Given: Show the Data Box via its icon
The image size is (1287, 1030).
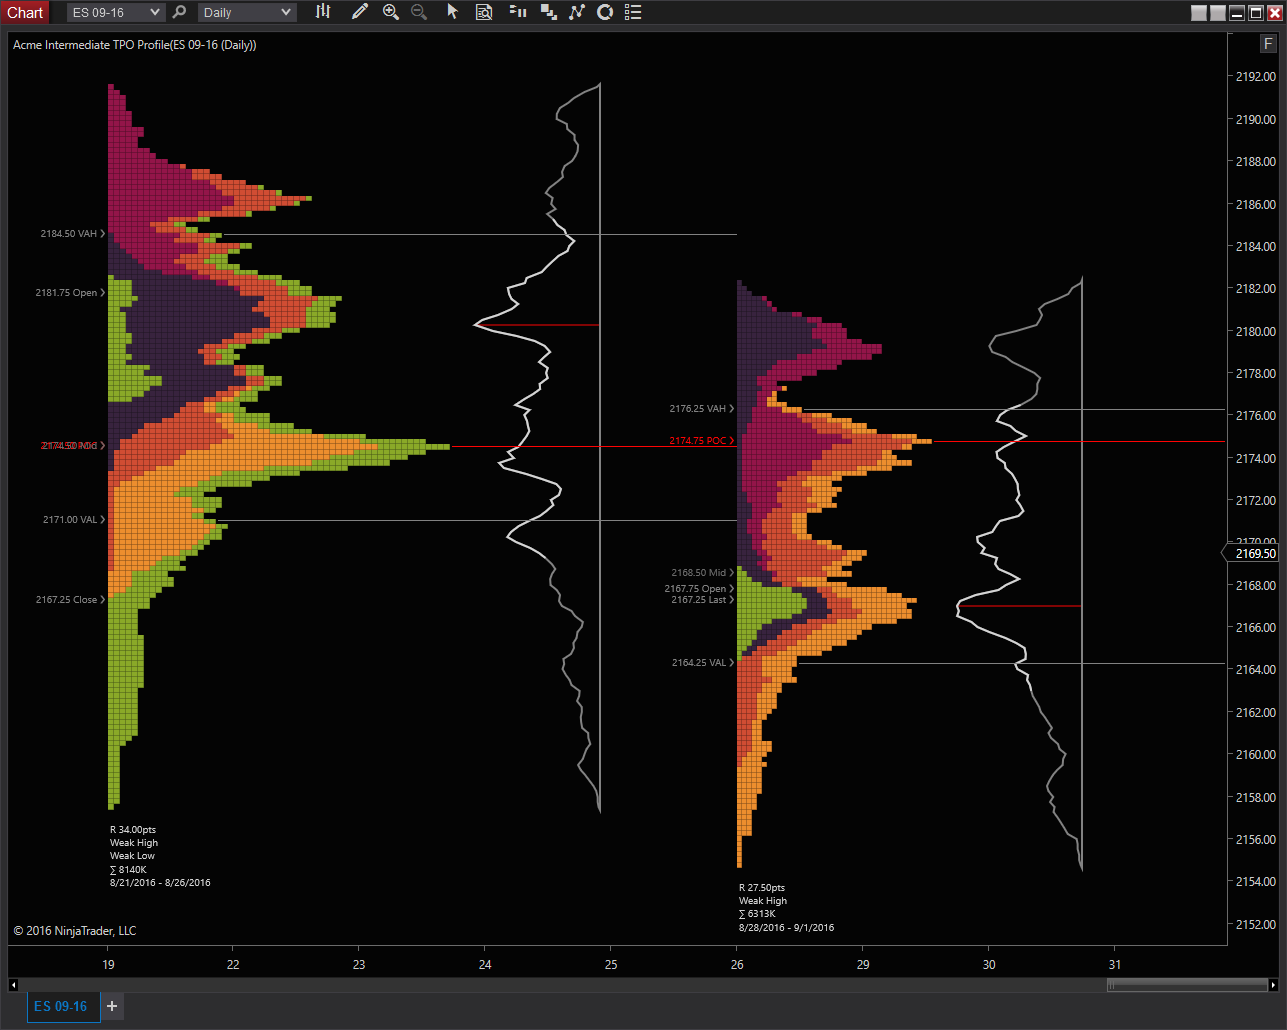Looking at the screenshot, I should (484, 12).
